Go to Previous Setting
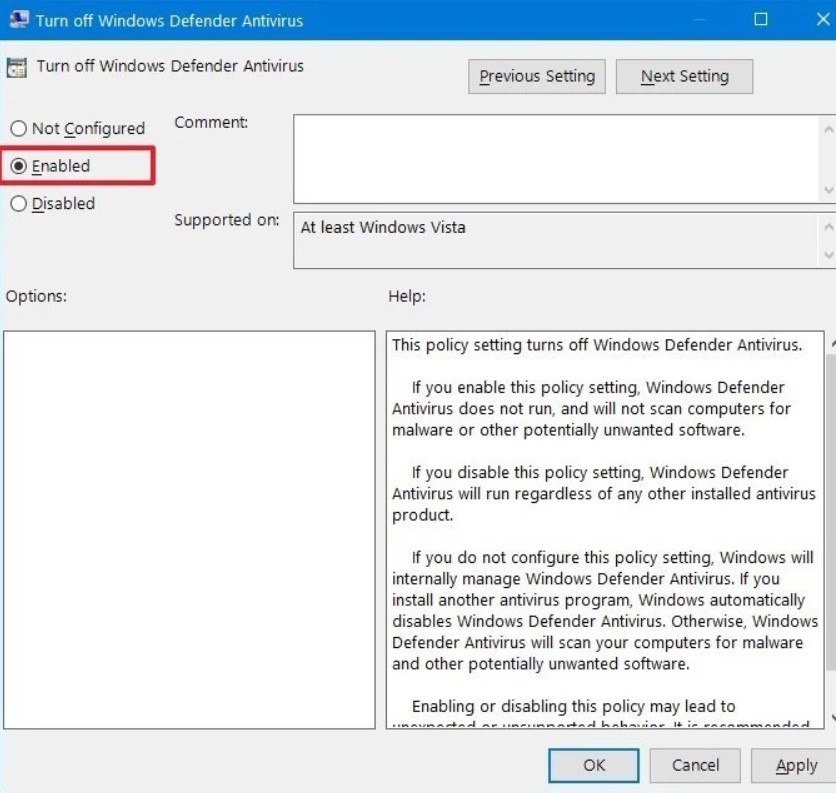The width and height of the screenshot is (836, 793). (x=536, y=76)
